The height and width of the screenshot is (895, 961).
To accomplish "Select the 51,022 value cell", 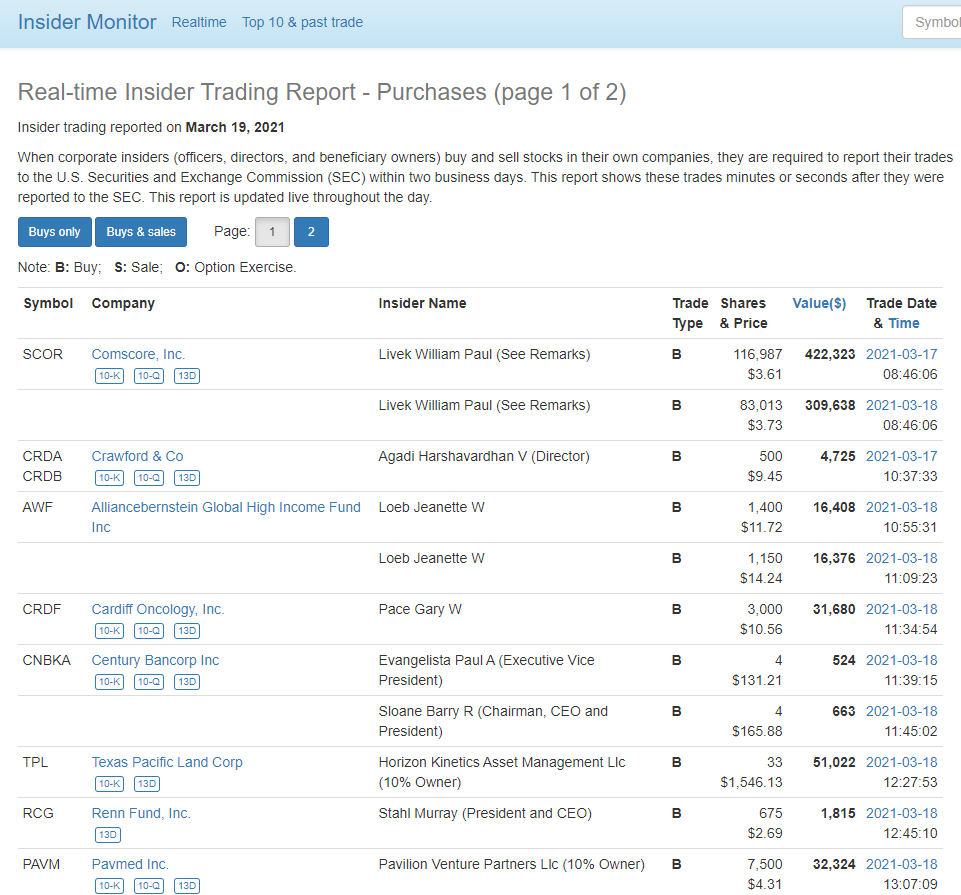I will [x=834, y=762].
